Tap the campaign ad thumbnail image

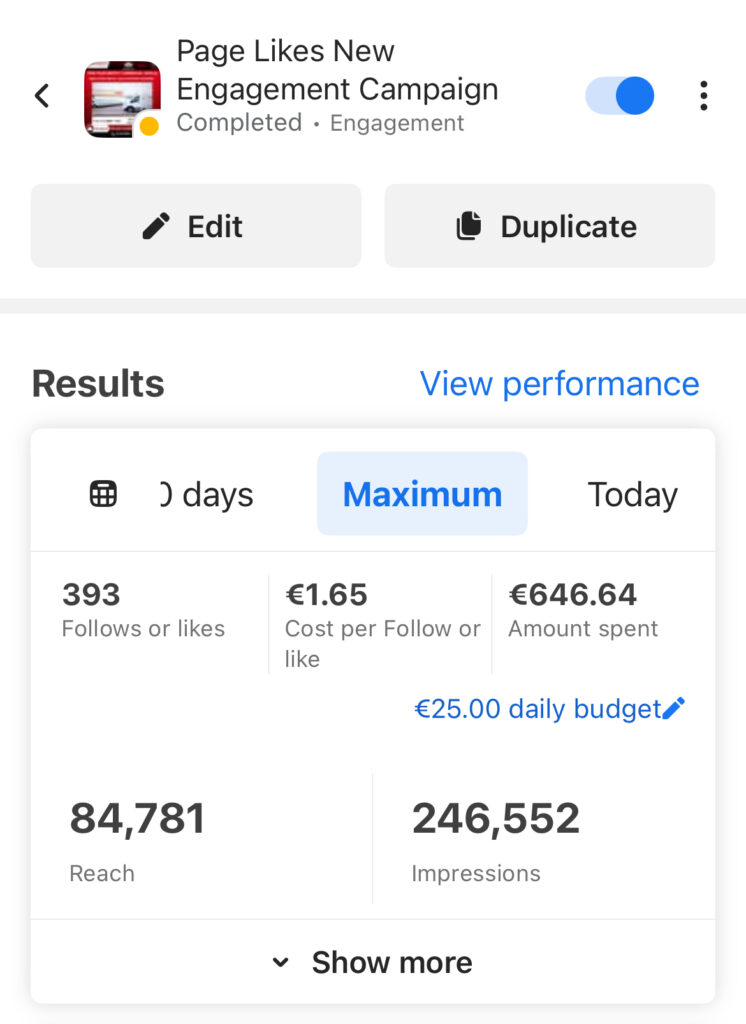[x=121, y=97]
